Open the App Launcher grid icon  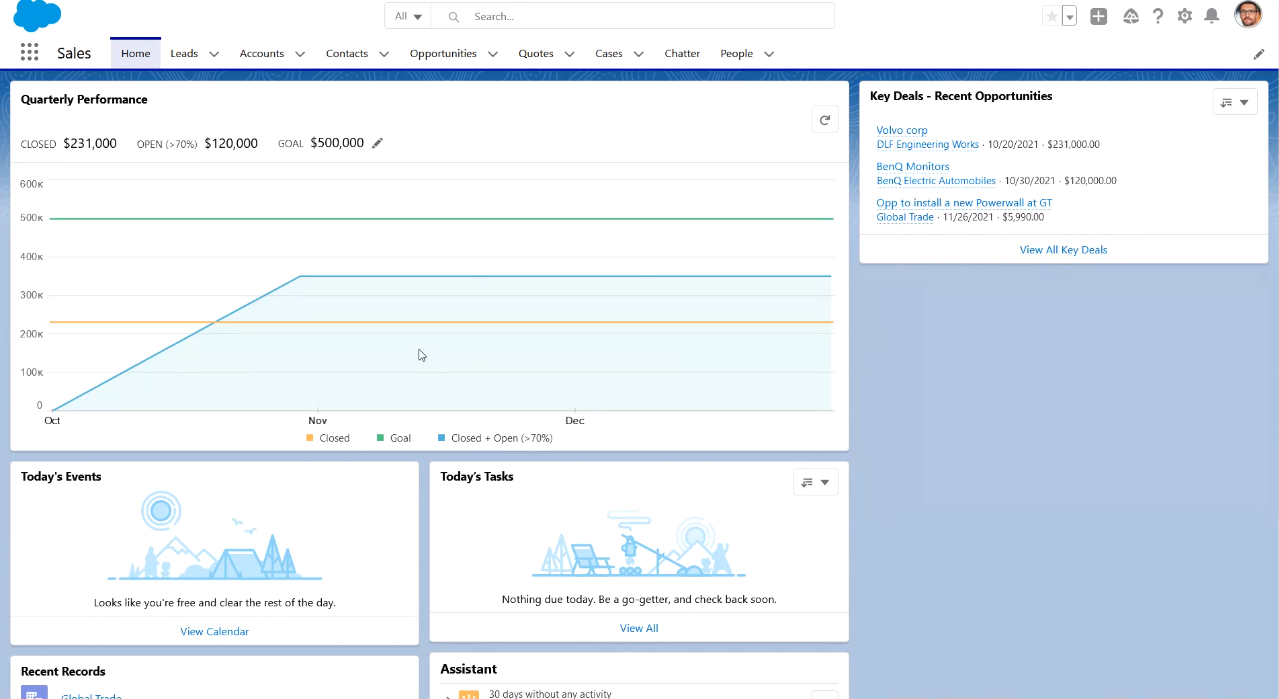pos(29,53)
